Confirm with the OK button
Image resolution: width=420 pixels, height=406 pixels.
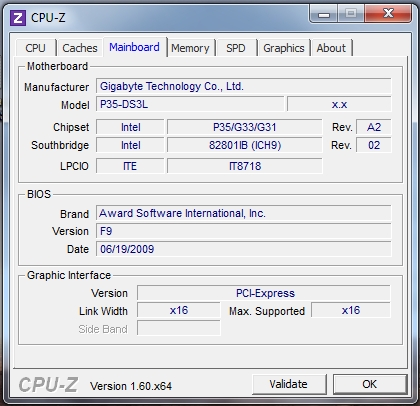click(370, 384)
